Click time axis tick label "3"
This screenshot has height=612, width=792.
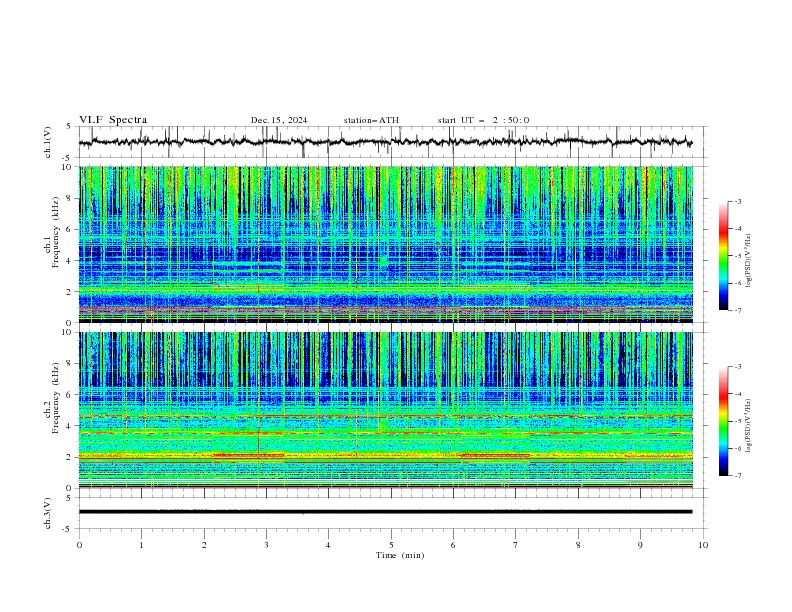coord(266,545)
